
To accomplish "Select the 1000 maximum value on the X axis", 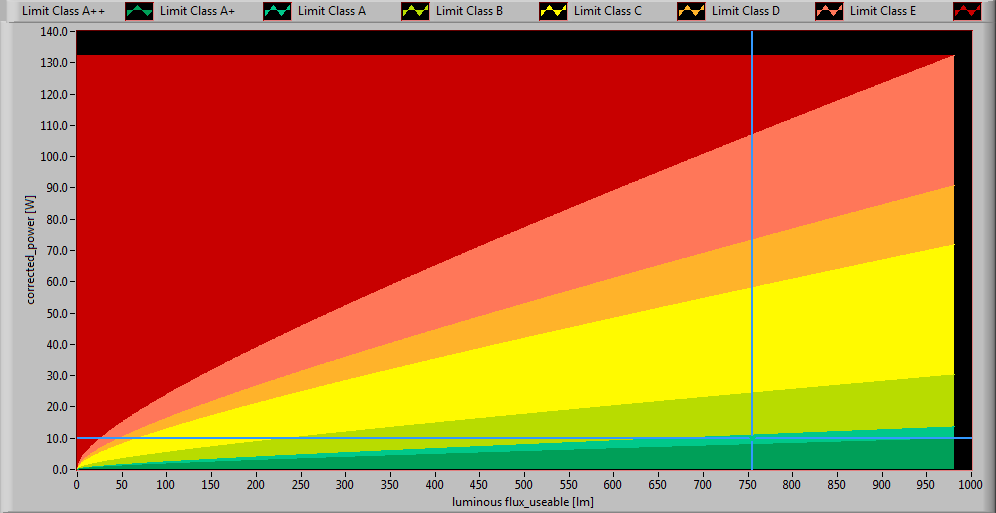I will (x=970, y=484).
